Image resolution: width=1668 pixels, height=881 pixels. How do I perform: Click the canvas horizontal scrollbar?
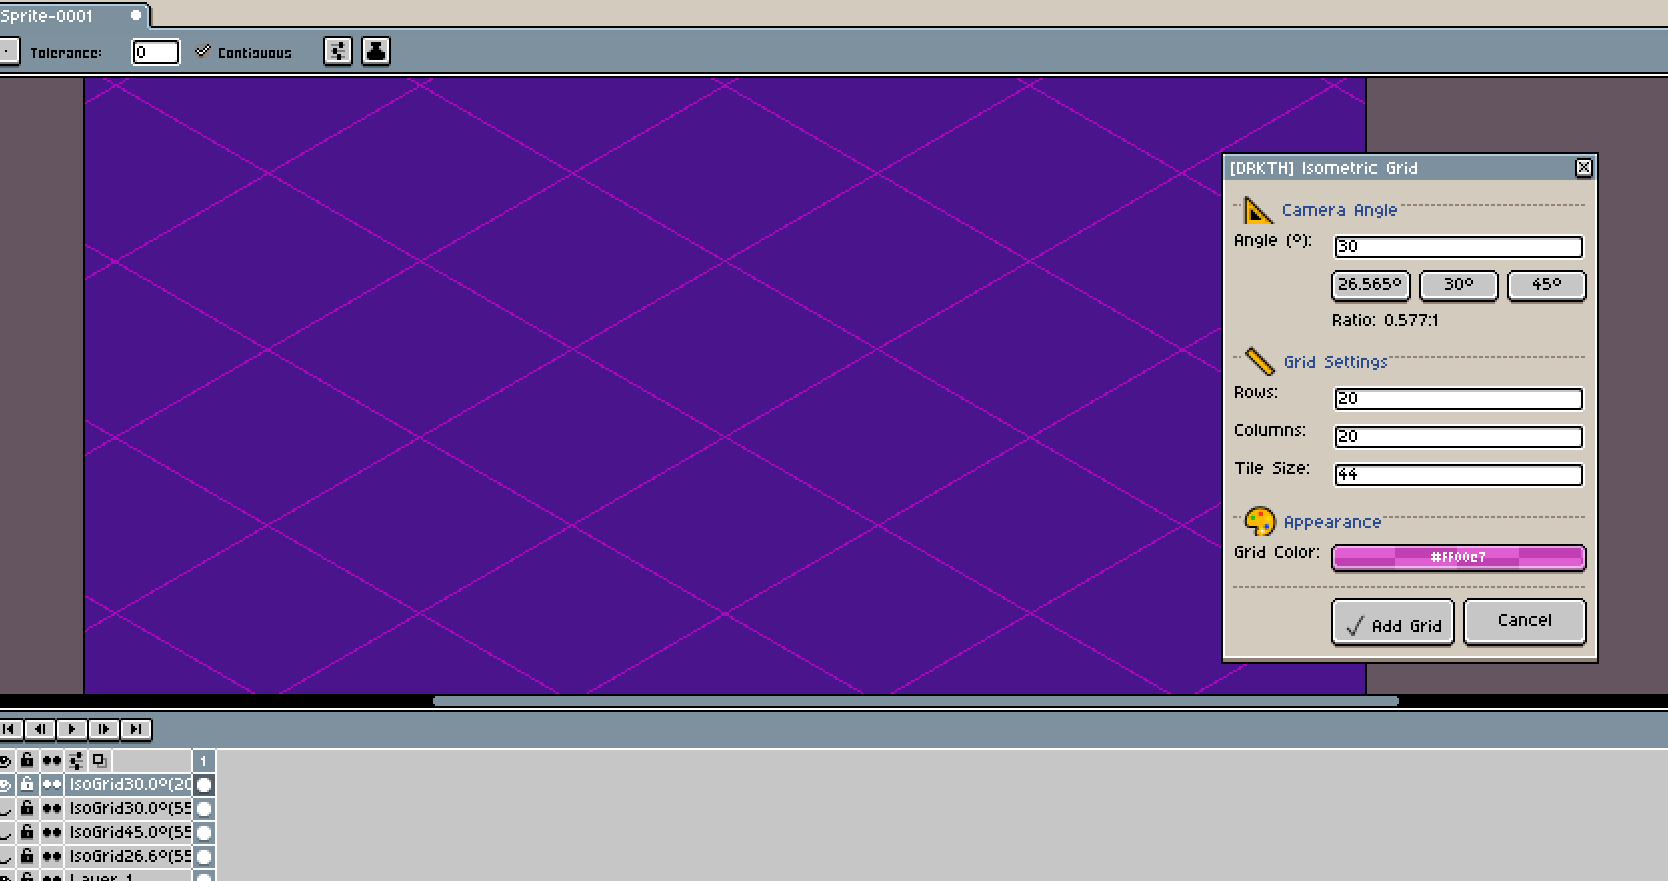pyautogui.click(x=915, y=701)
